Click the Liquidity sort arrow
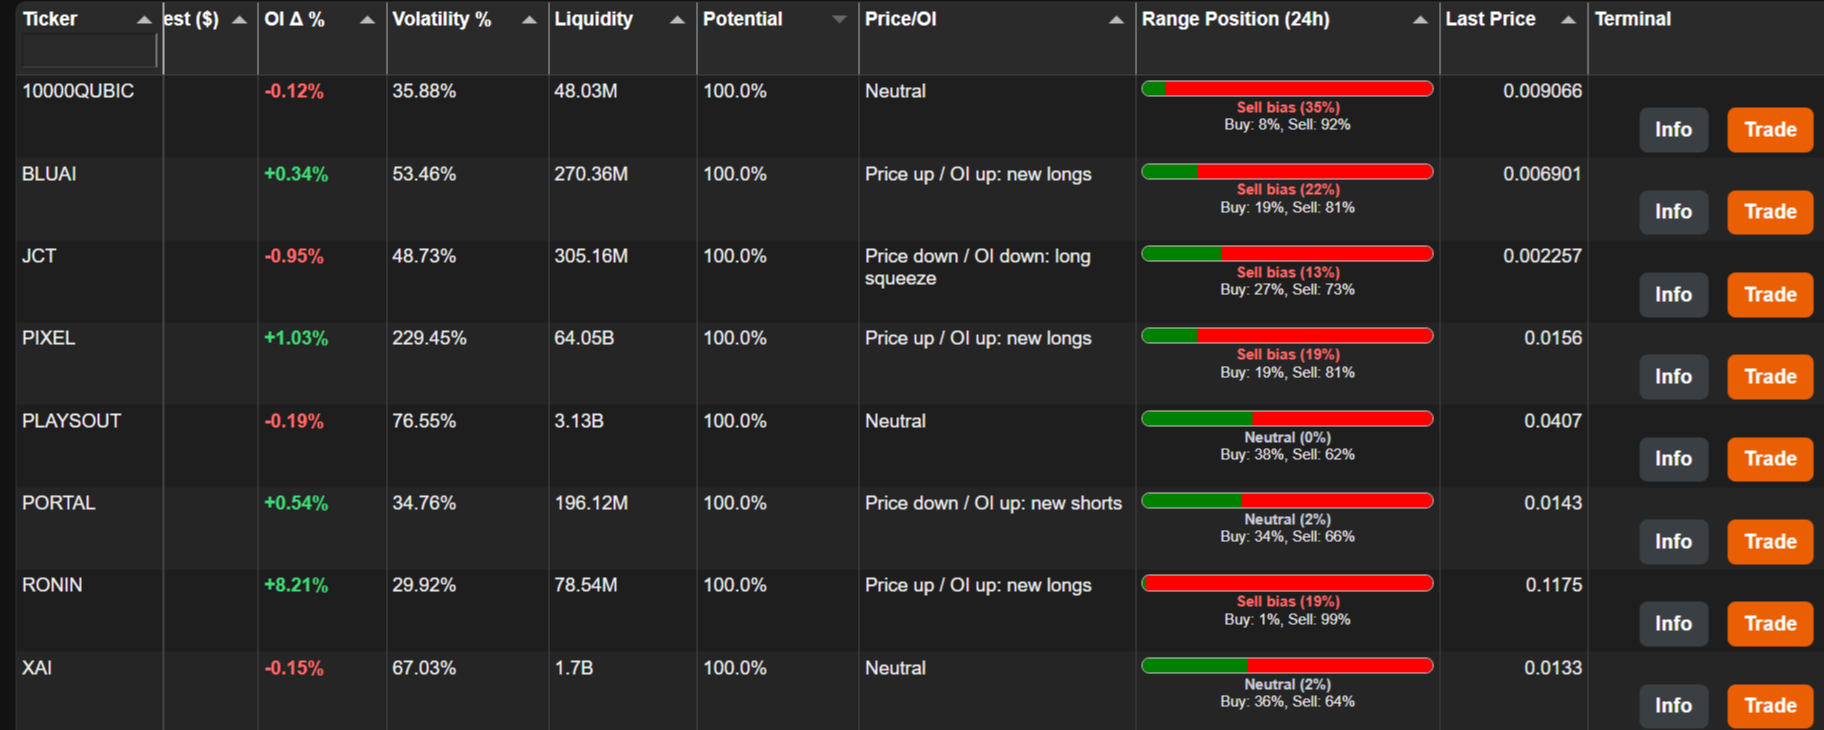1824x730 pixels. (x=677, y=20)
